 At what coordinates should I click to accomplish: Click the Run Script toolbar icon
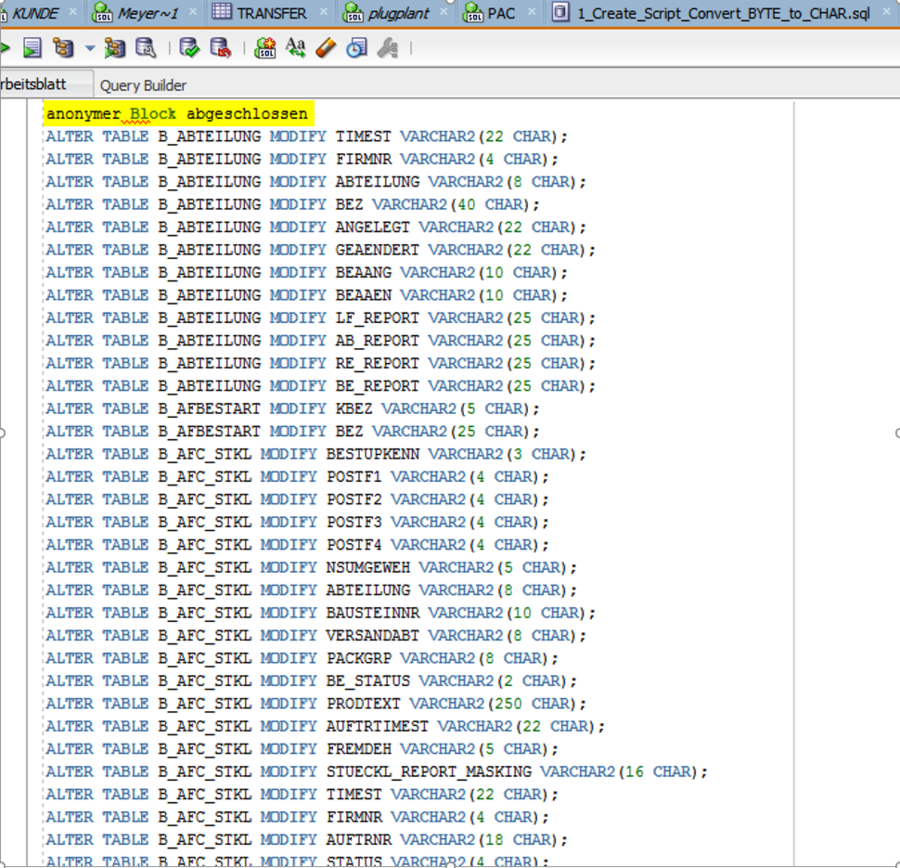(32, 48)
